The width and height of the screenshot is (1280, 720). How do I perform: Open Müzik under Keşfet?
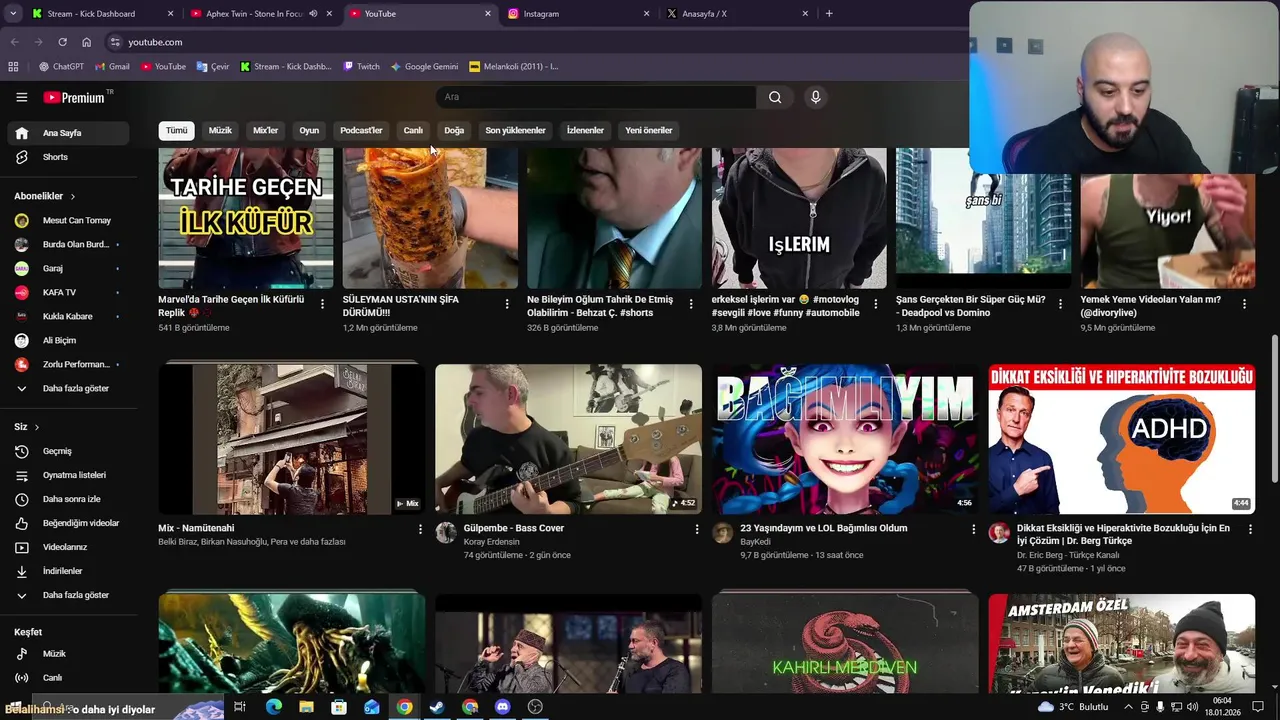[68, 654]
